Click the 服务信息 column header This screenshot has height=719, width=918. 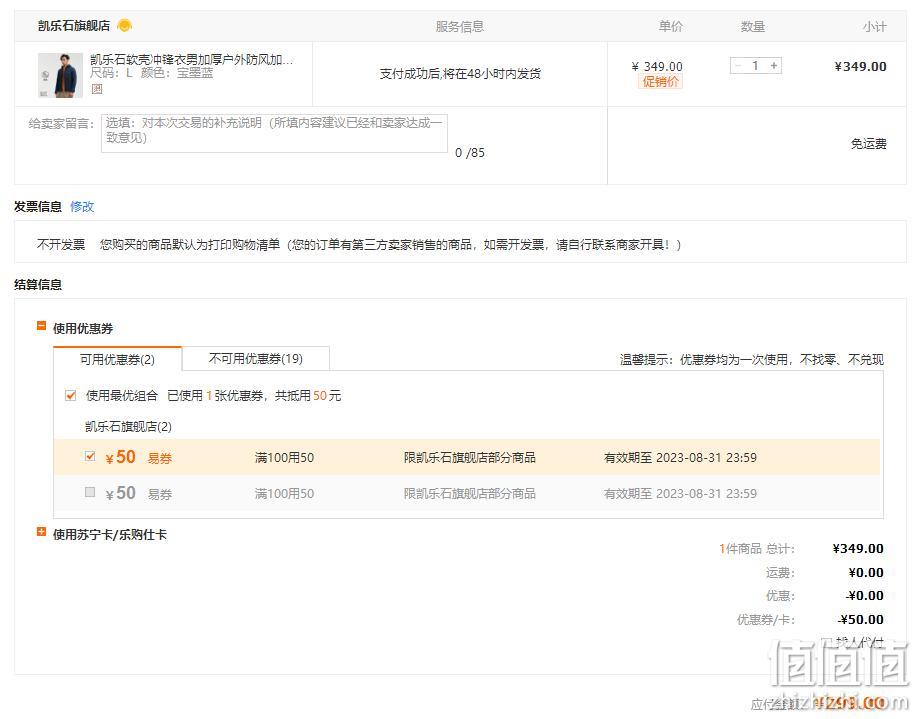460,26
